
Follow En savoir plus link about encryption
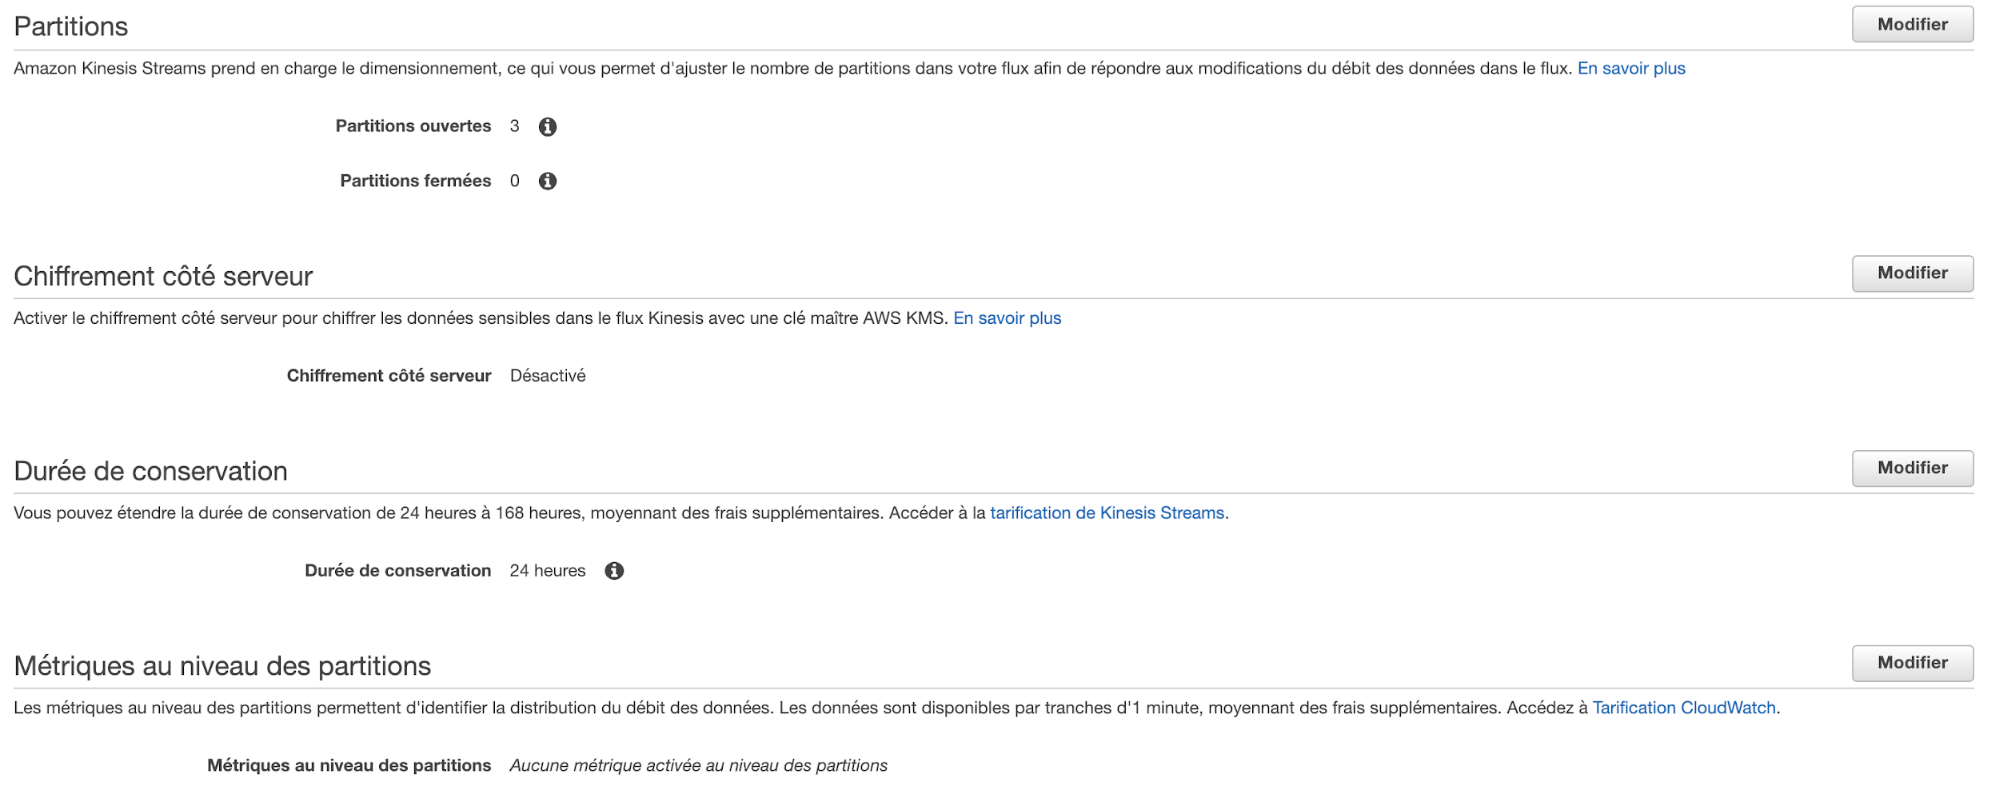[x=1007, y=318]
